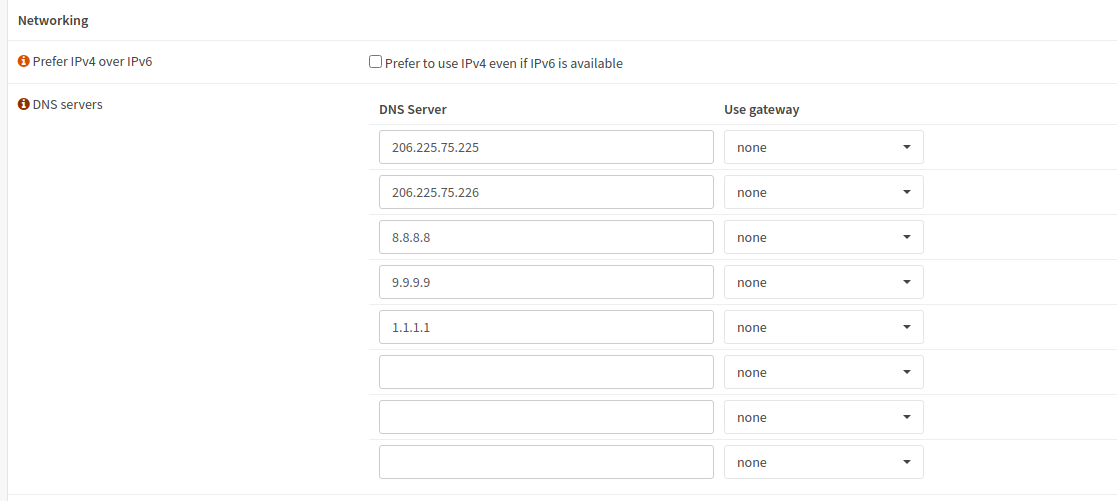This screenshot has width=1117, height=501.
Task: Click the first empty DNS server field
Action: pyautogui.click(x=546, y=372)
